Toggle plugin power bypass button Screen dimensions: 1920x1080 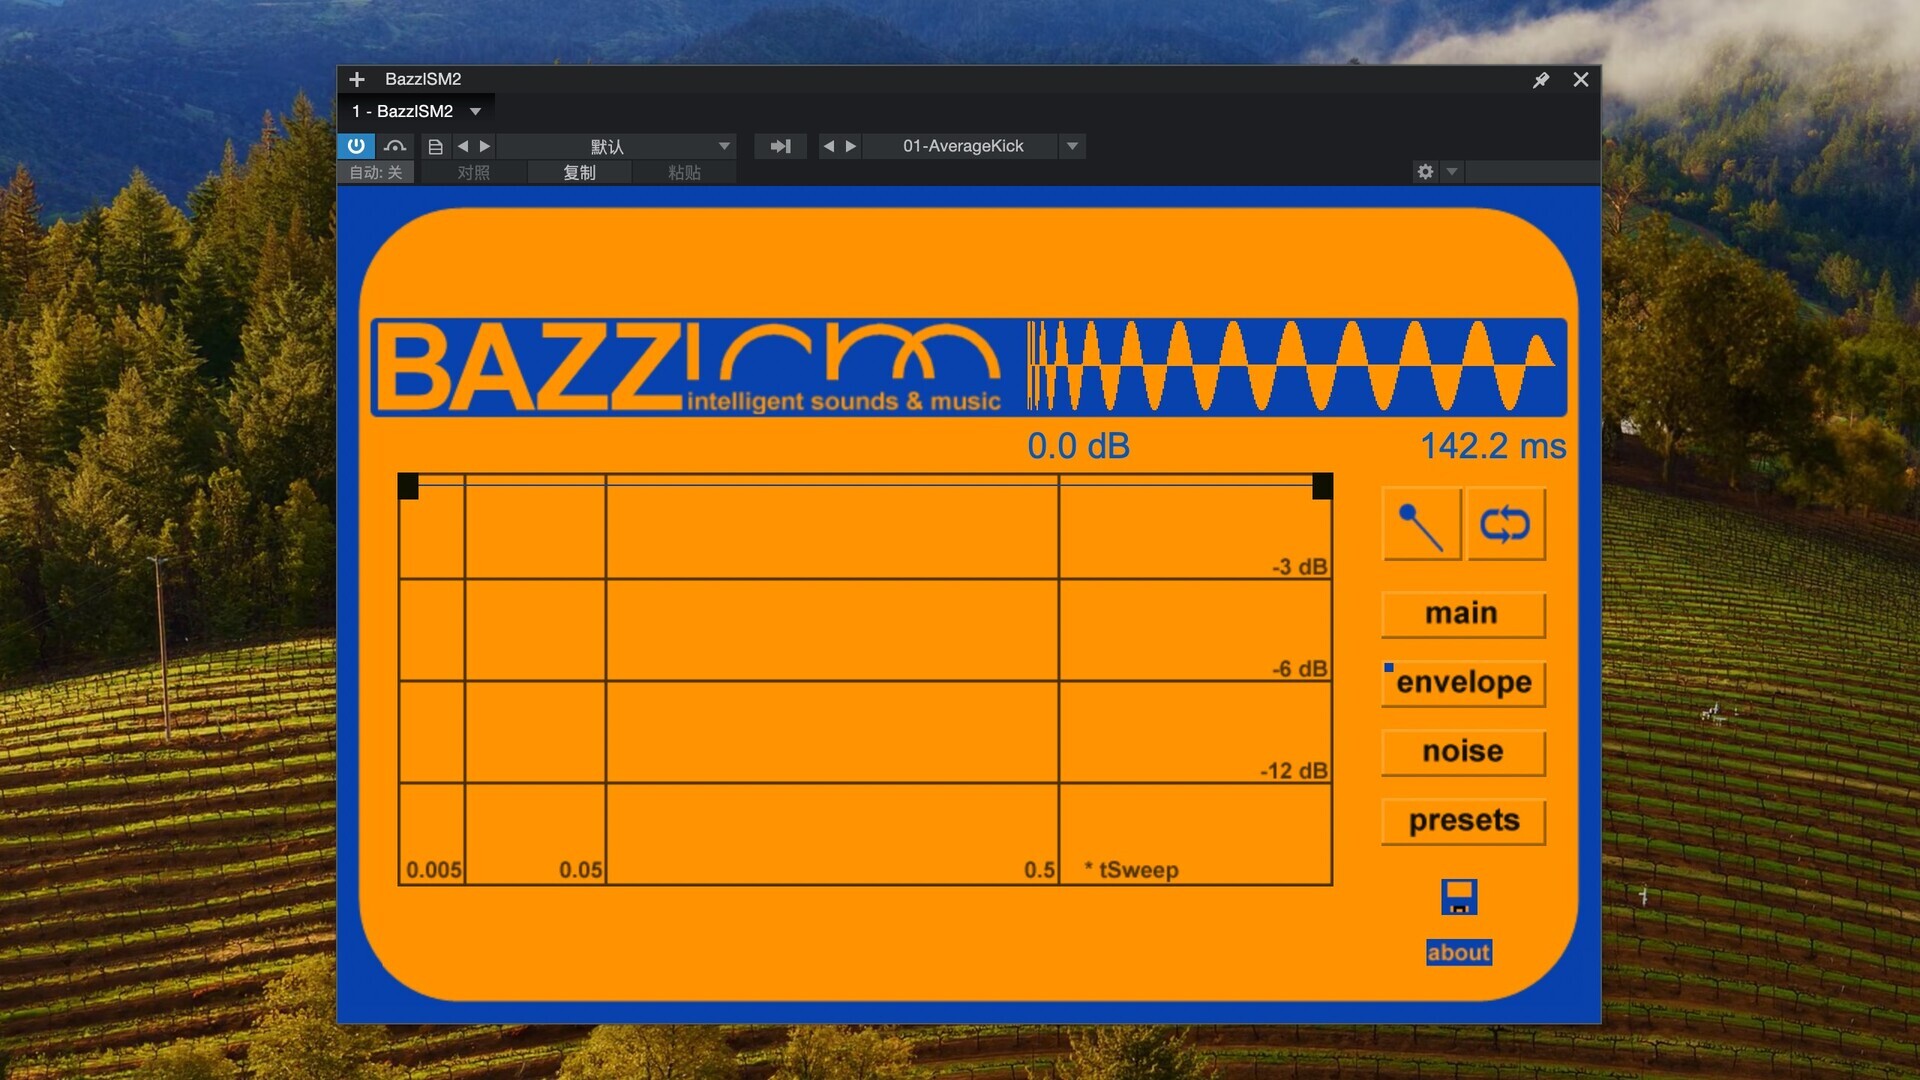(356, 146)
